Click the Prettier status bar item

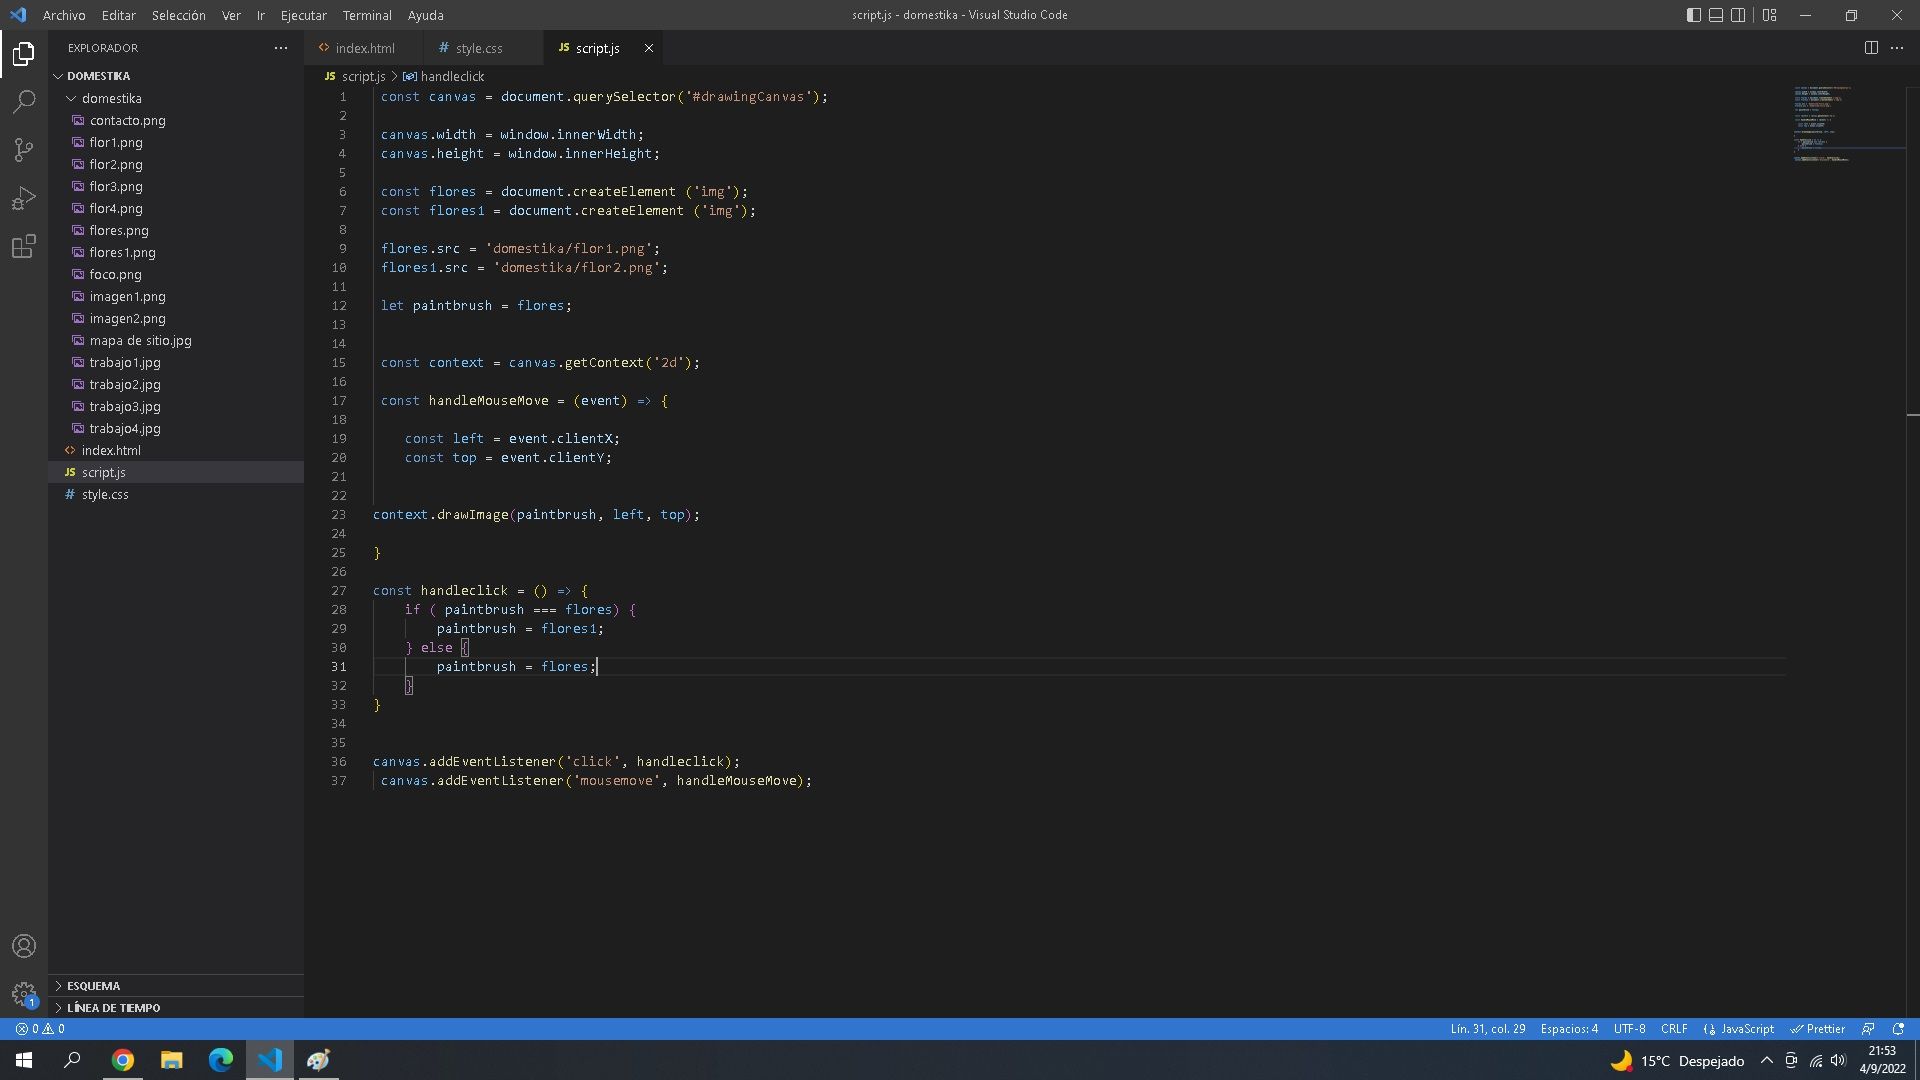click(1817, 1029)
